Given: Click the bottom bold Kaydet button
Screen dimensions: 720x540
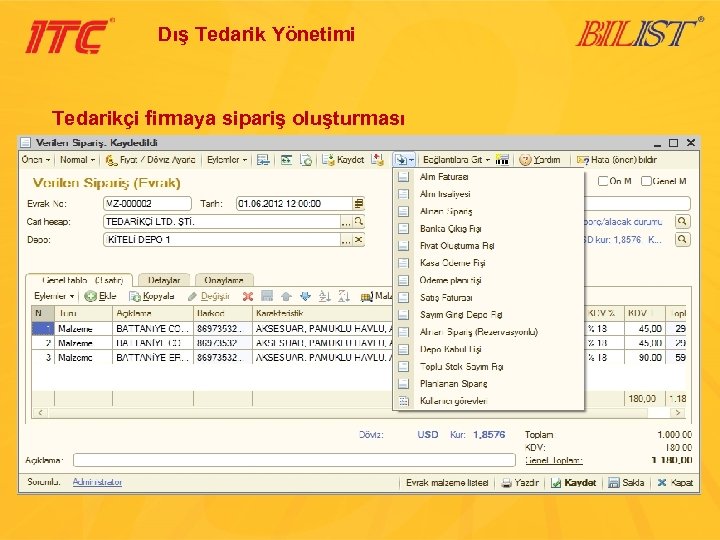Looking at the screenshot, I should (574, 483).
